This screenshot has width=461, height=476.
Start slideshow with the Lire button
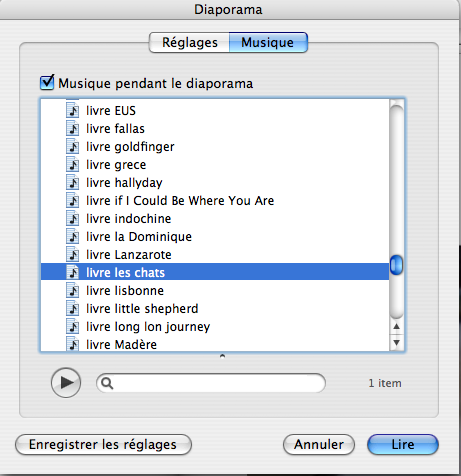coord(403,444)
